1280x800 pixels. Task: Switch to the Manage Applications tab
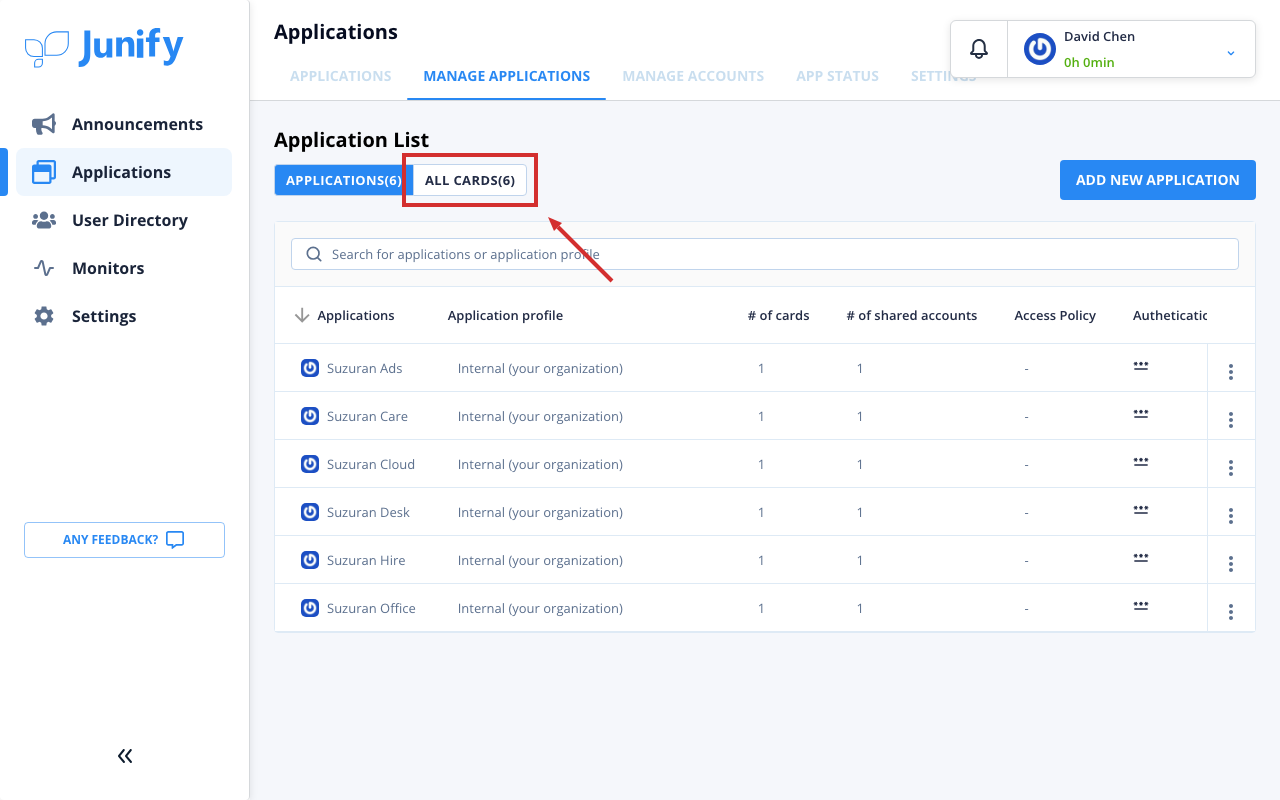point(506,76)
